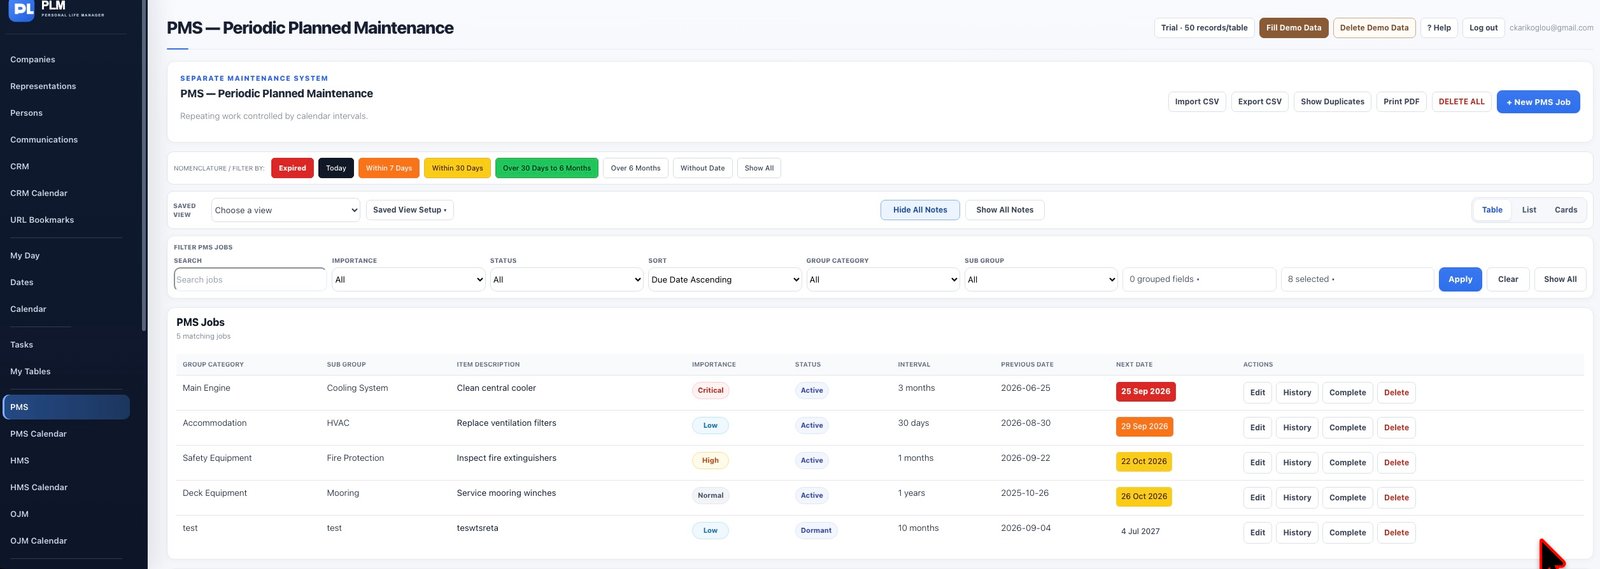Image resolution: width=1600 pixels, height=569 pixels.
Task: Go to Persons page
Action: 27,114
